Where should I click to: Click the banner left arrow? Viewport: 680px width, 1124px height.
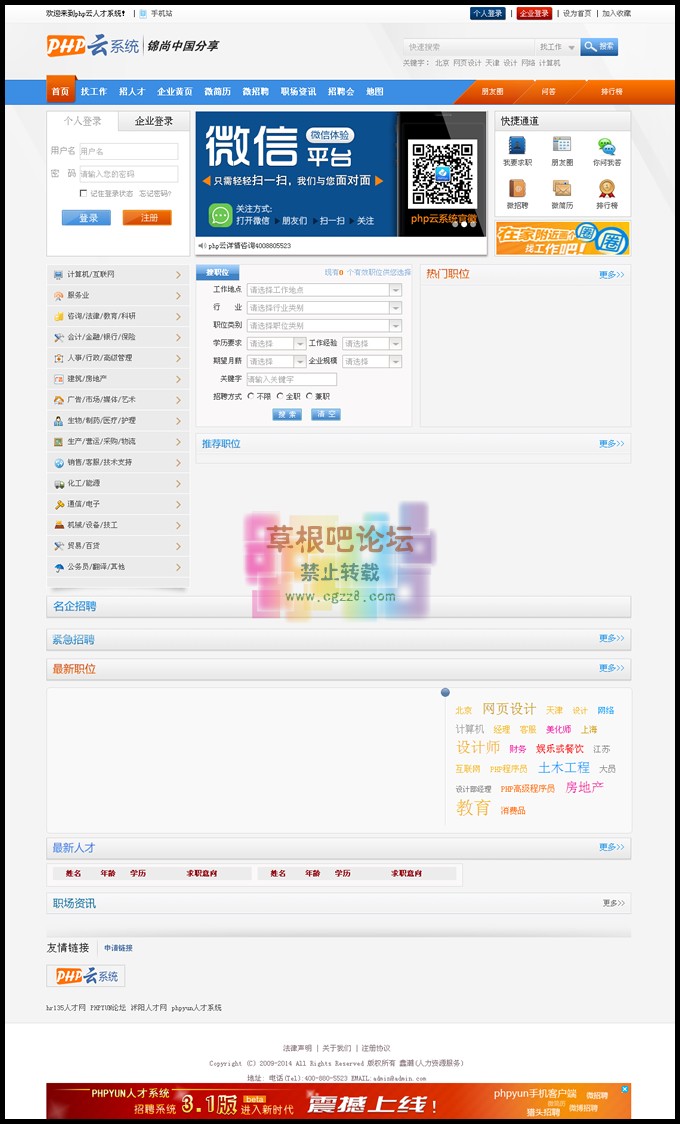(206, 181)
